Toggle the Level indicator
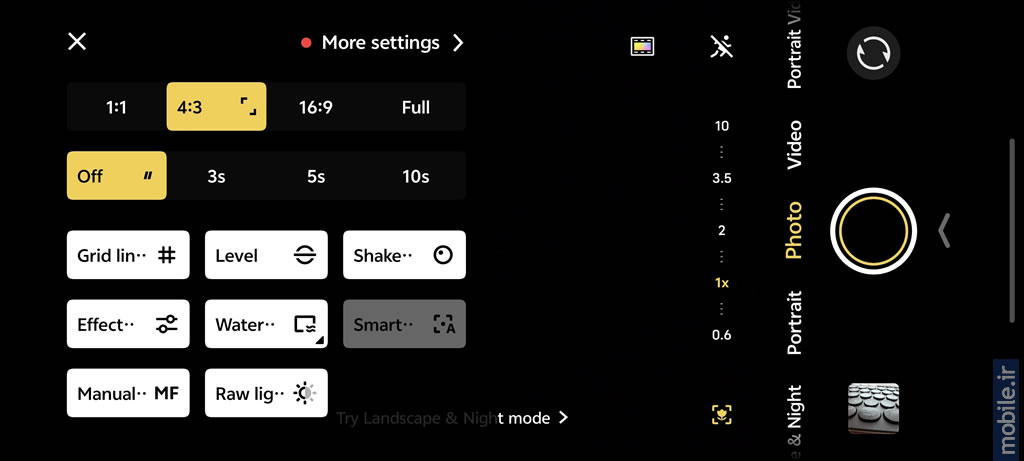The image size is (1024, 461). point(266,255)
